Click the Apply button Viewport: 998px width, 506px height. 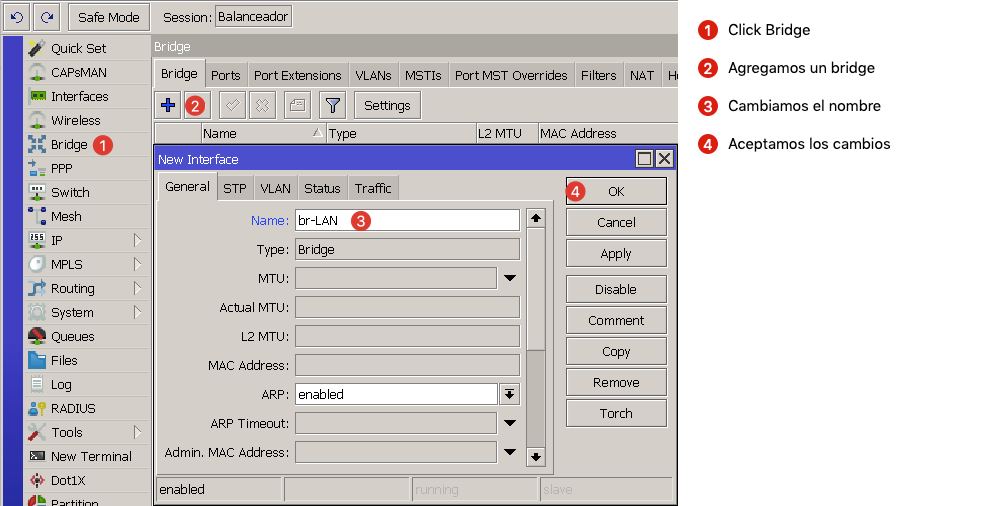pos(616,253)
